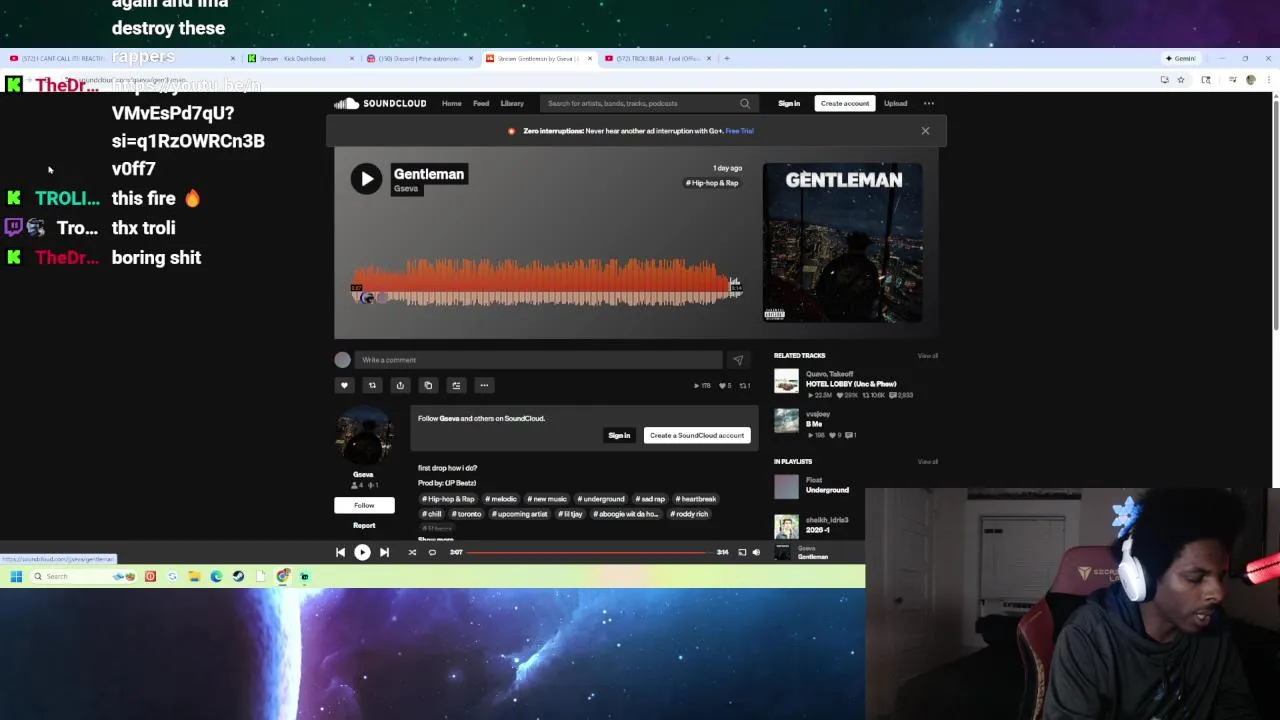
Task: Bookmark this page with the star icon
Action: point(1181,80)
